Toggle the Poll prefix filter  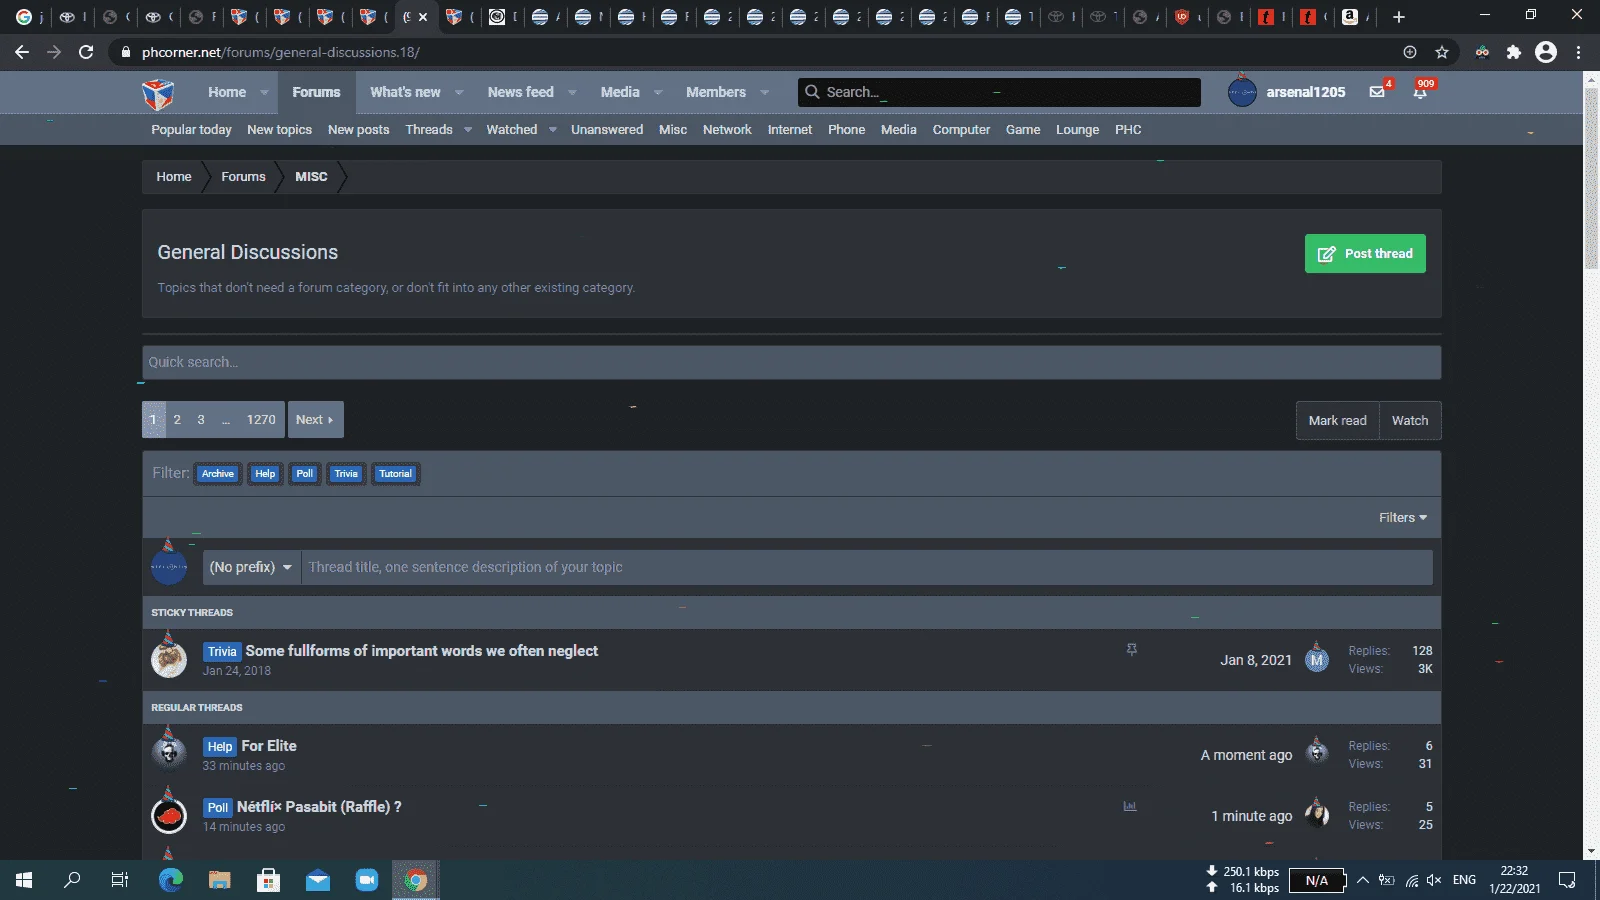305,474
